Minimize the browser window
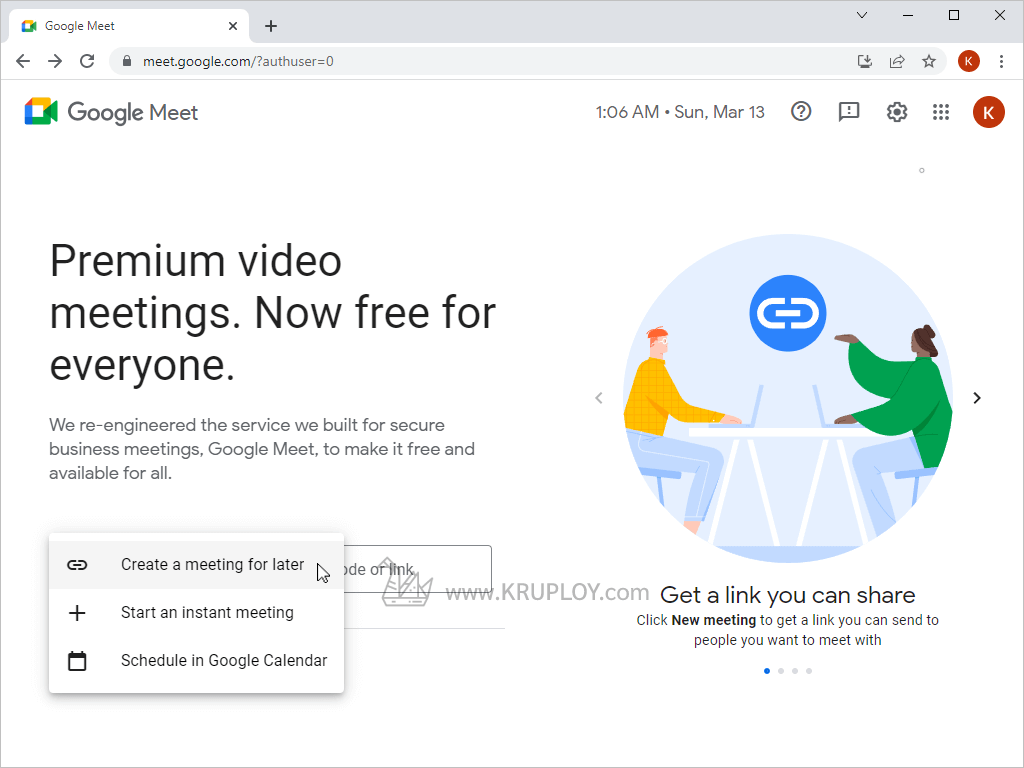The width and height of the screenshot is (1024, 768). [x=908, y=15]
